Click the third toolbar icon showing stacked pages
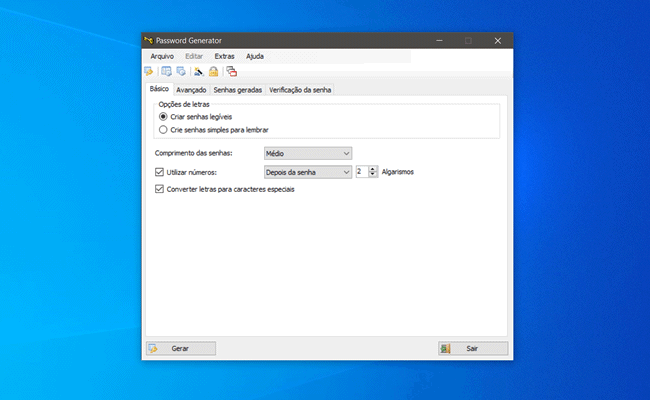The height and width of the screenshot is (400, 650). click(x=181, y=71)
